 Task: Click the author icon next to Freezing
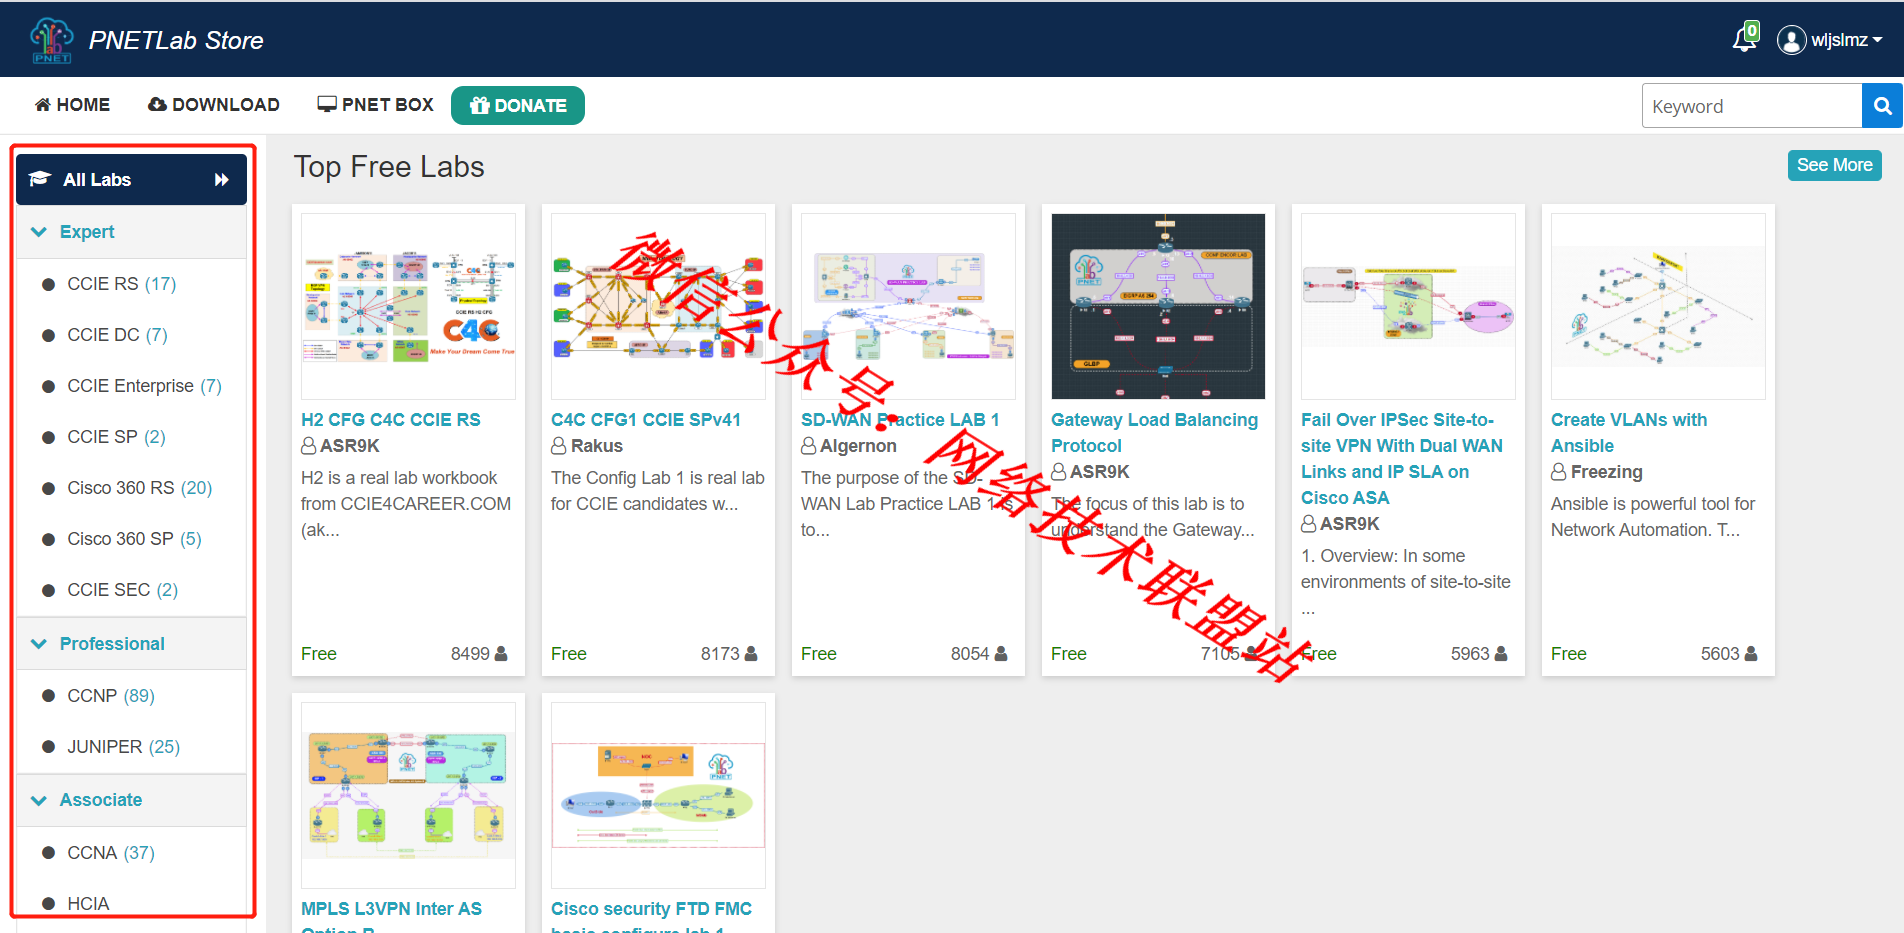point(1559,472)
